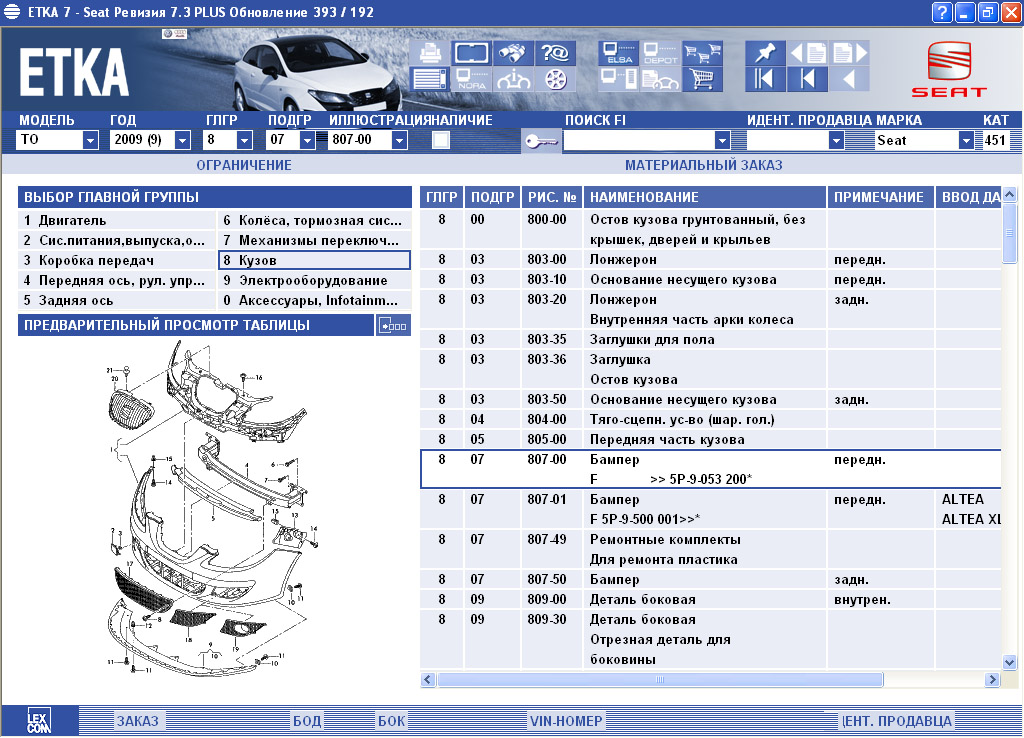
Task: Go to next page document icon
Action: 850,52
